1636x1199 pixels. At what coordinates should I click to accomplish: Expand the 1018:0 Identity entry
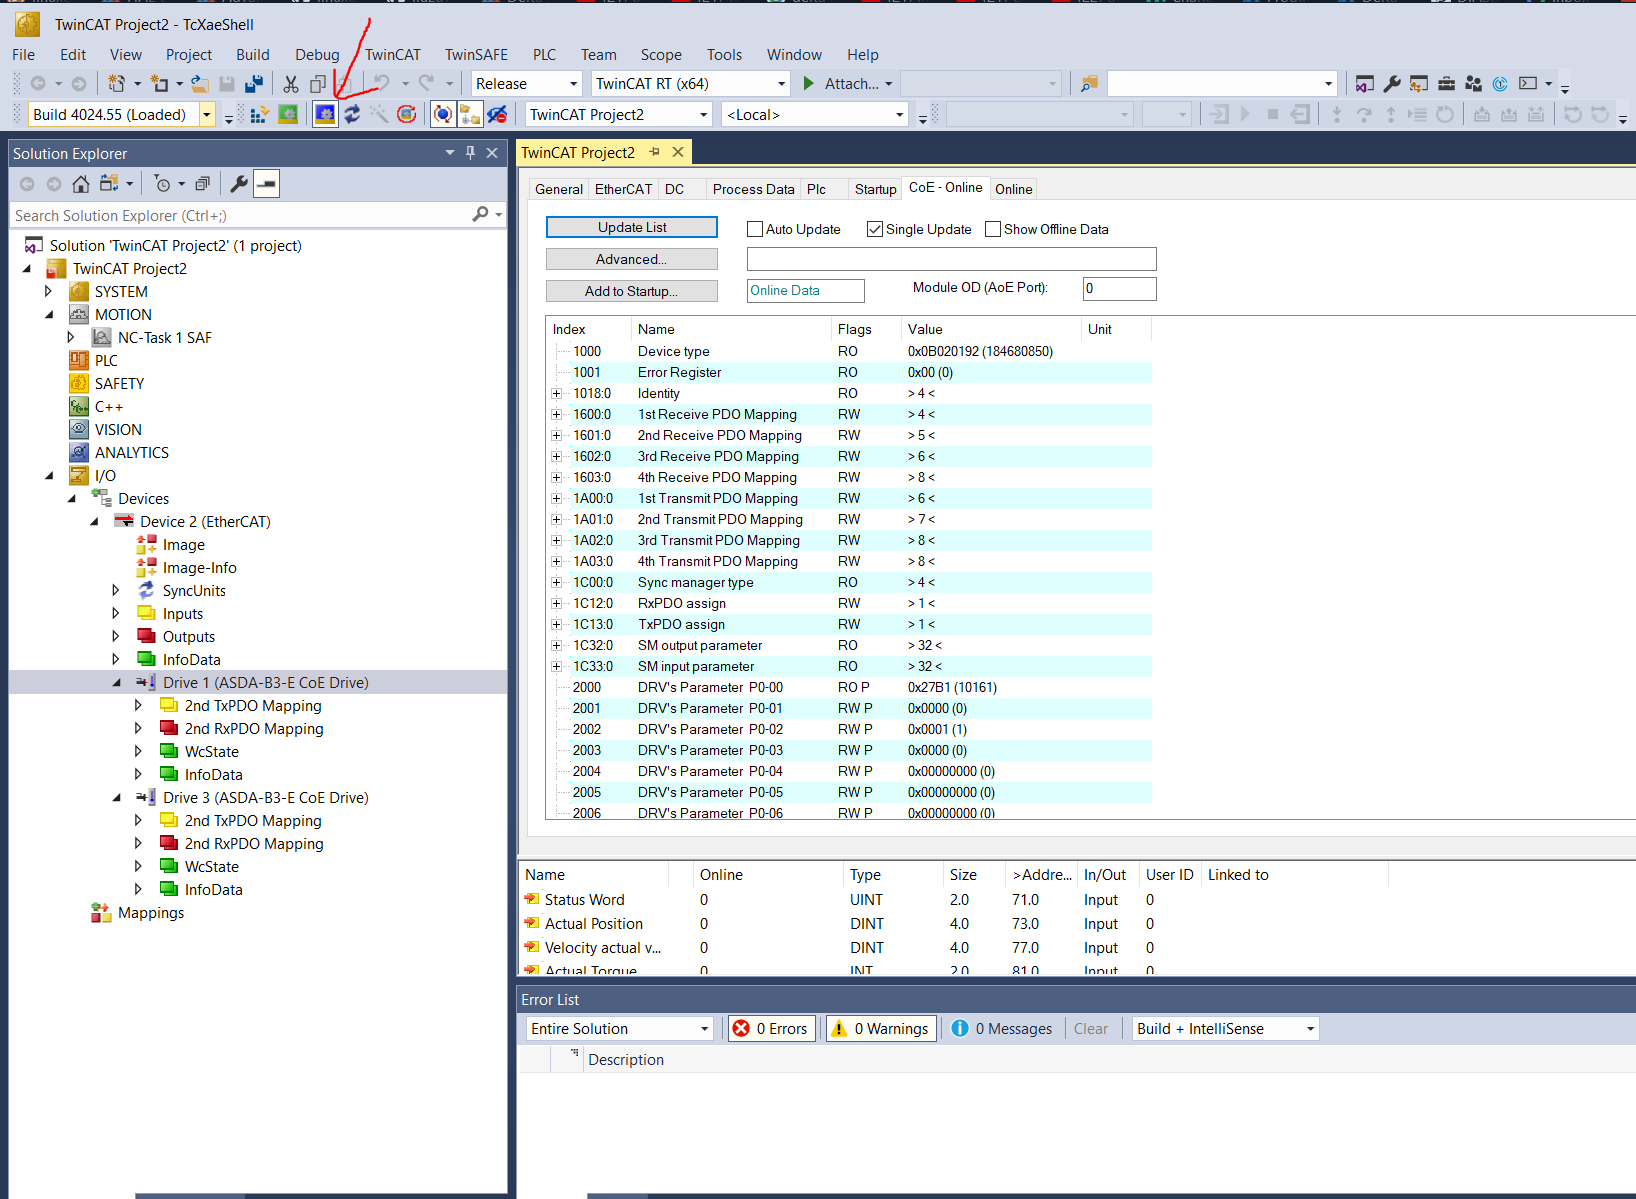557,394
